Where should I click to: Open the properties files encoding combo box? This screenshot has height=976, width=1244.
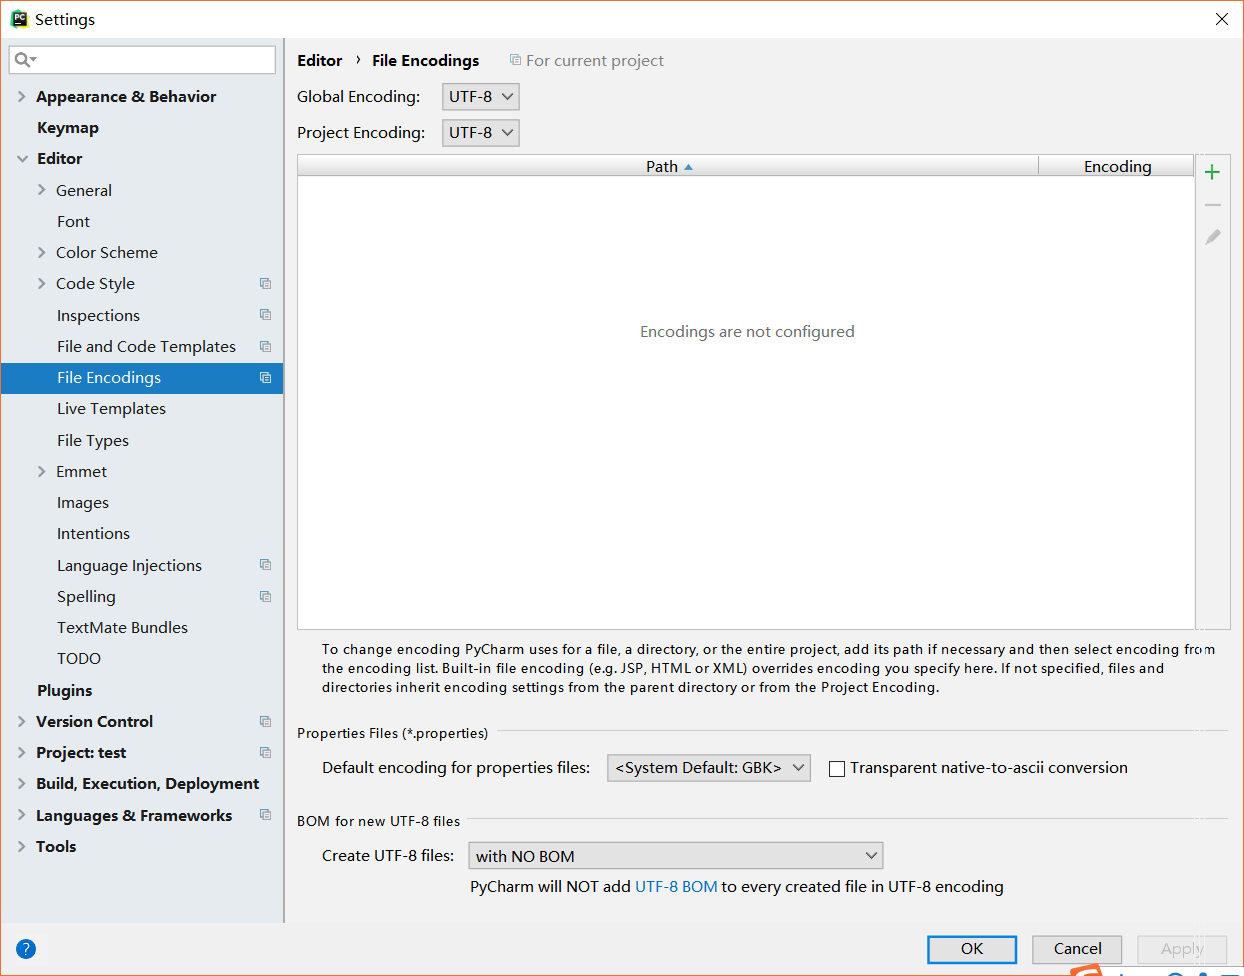(x=708, y=767)
